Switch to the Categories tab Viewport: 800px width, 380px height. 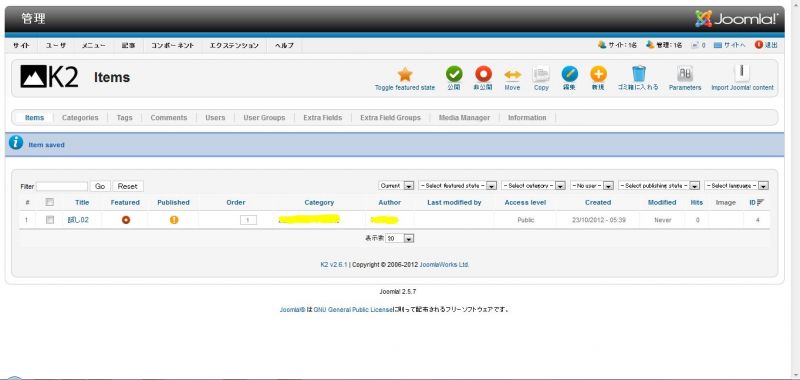tap(80, 117)
